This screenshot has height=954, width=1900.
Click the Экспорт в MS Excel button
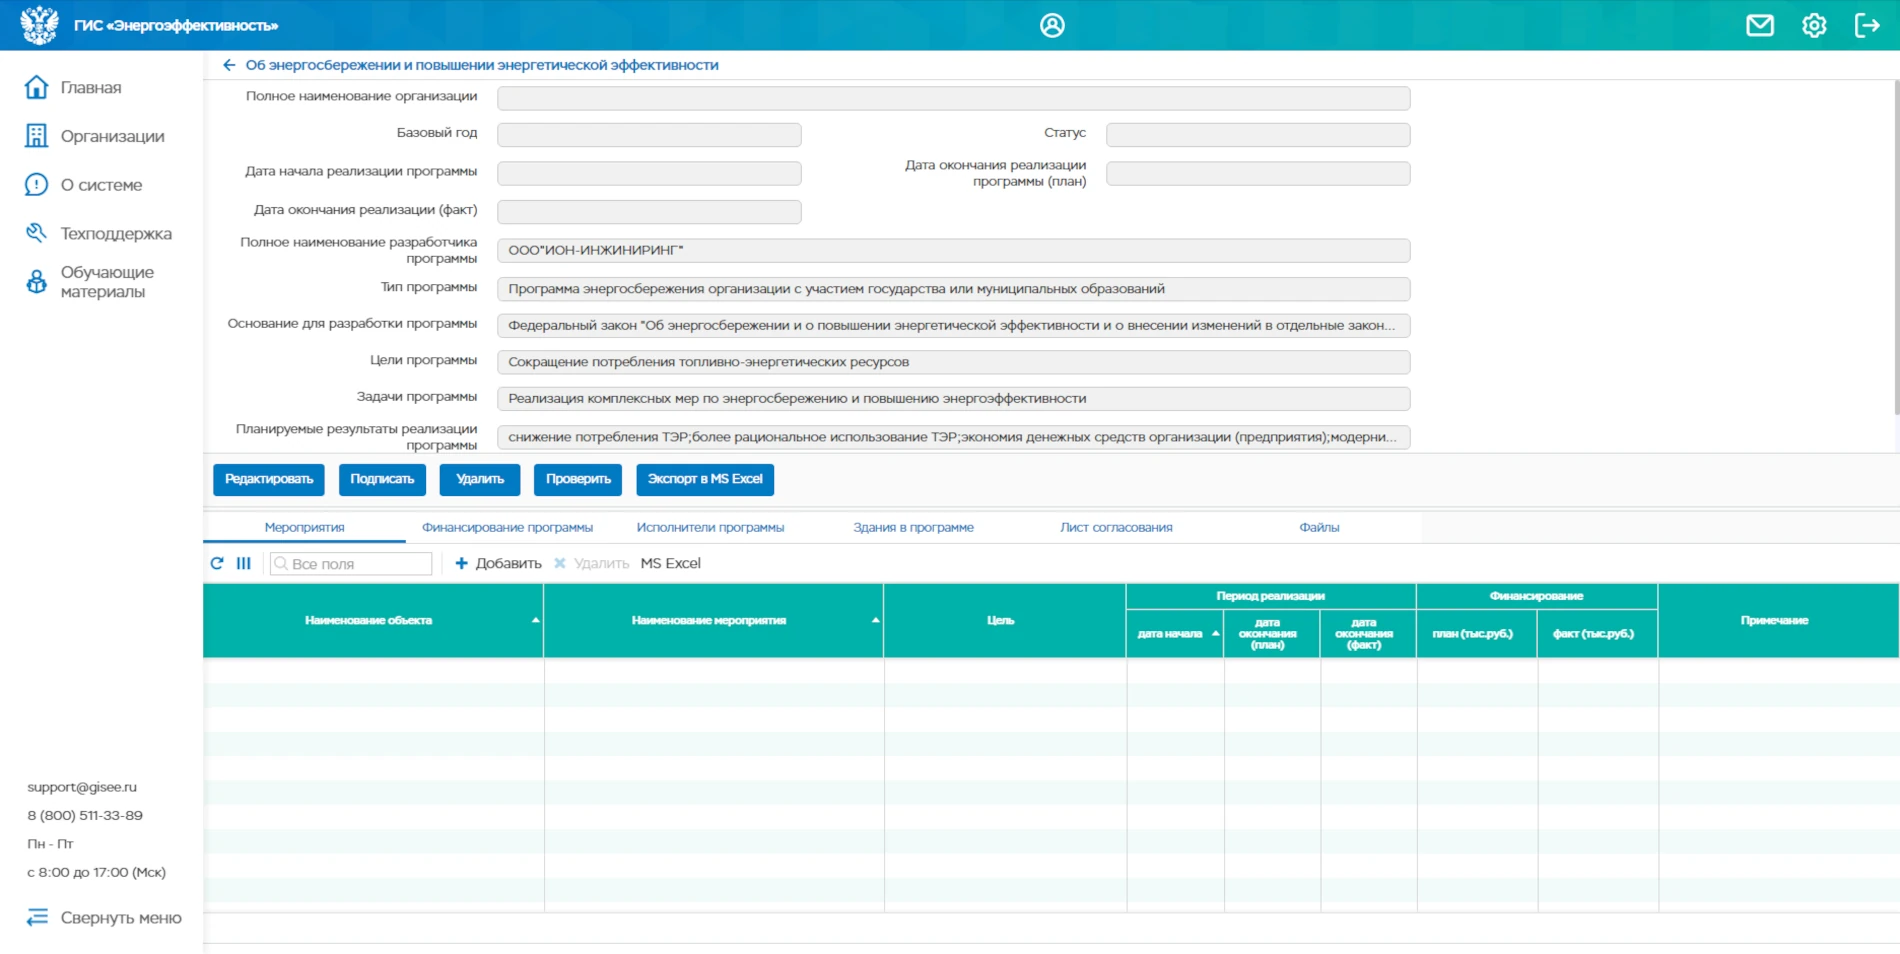pos(705,479)
